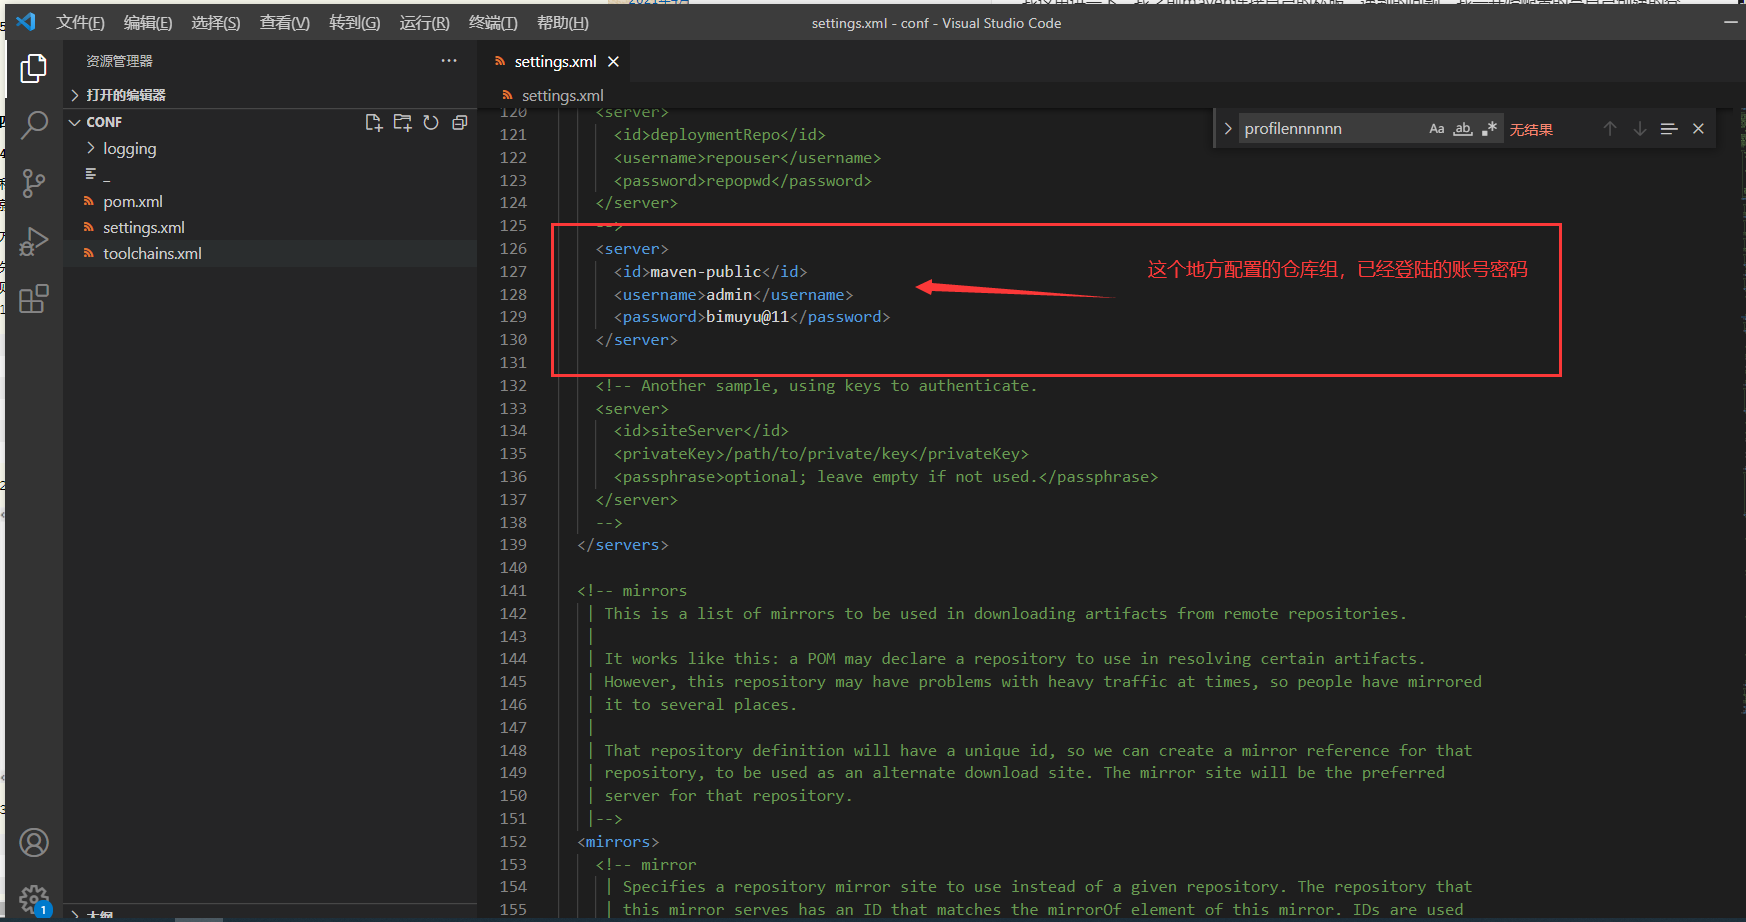This screenshot has width=1746, height=922.
Task: Click the bimuyu@11 password value
Action: (748, 316)
